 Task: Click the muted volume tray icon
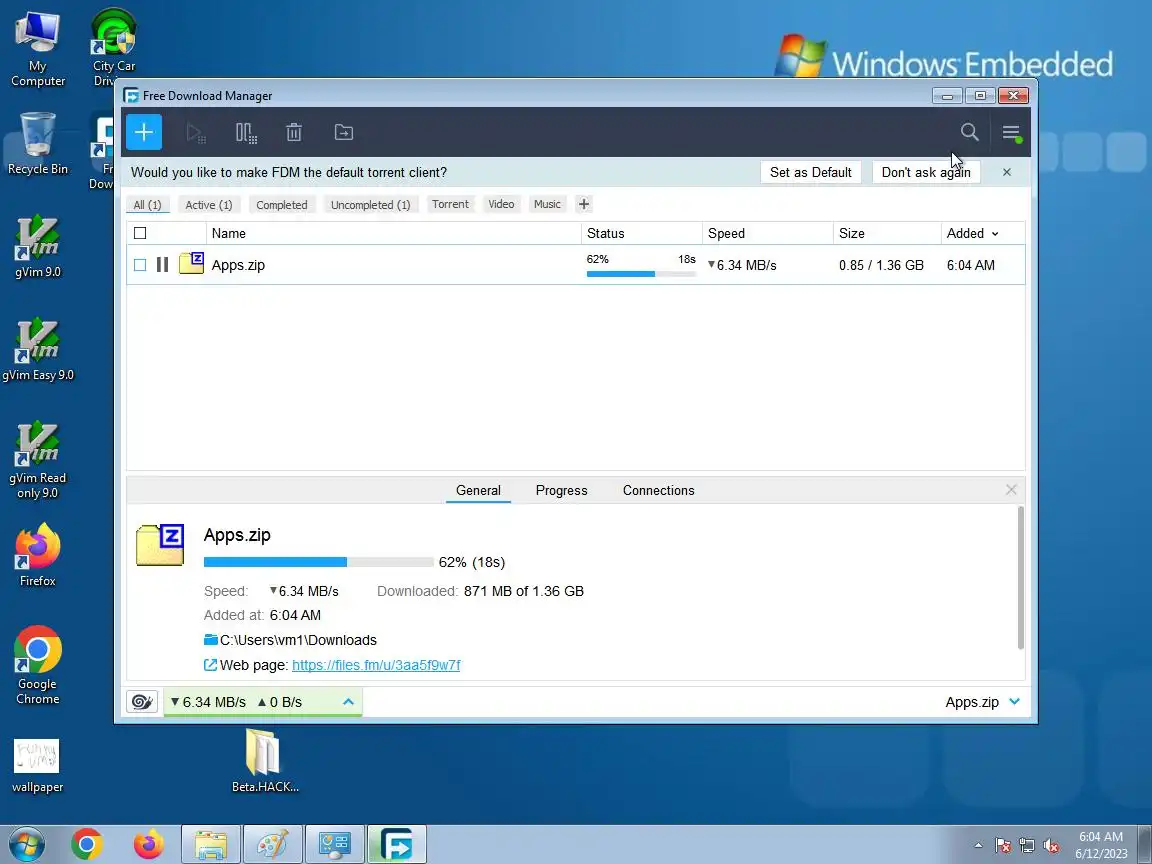[x=1051, y=846]
